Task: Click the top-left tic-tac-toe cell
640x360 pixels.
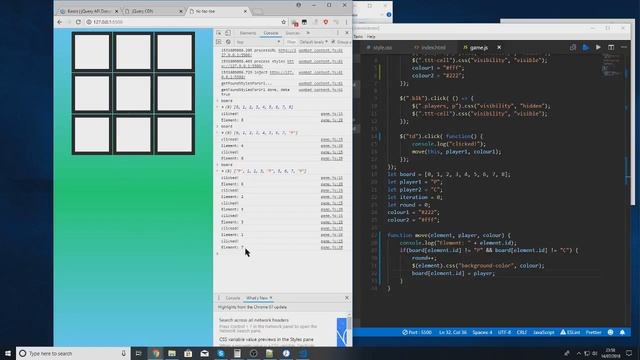Action: (92, 52)
